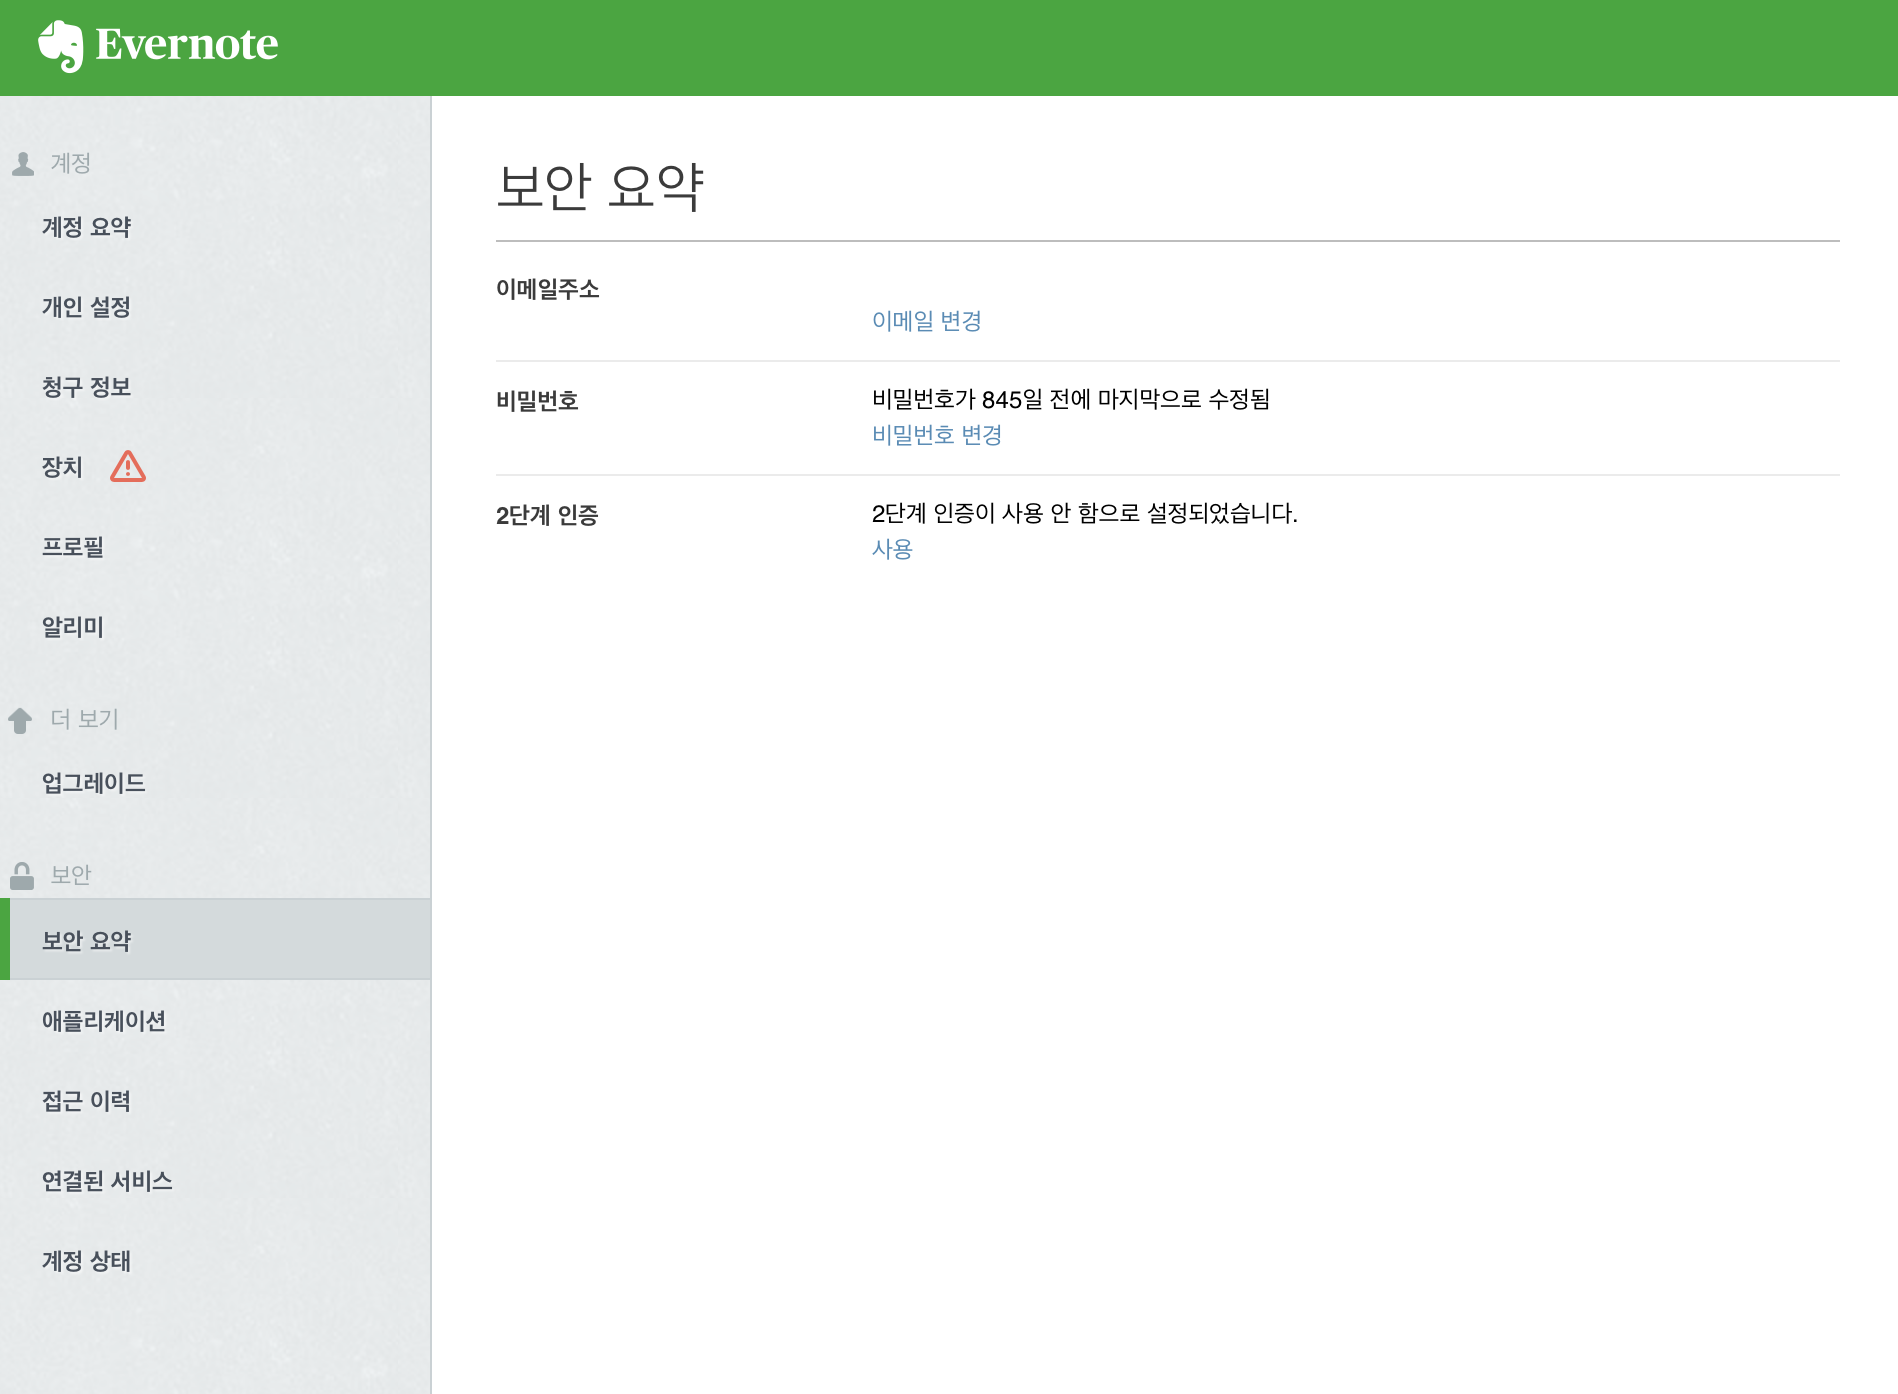Click the 이메일 변경 link
The image size is (1898, 1394).
[x=927, y=321]
